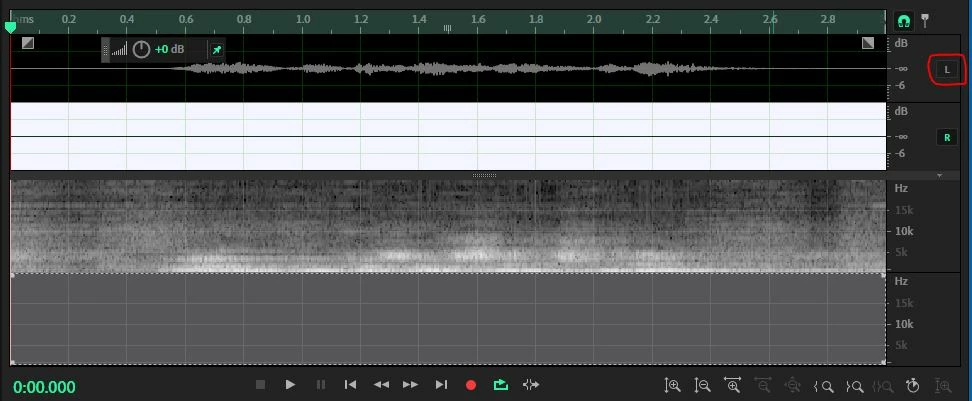Image resolution: width=972 pixels, height=401 pixels.
Task: Click the dimmed zoom icon after the stopwatch
Action: 943,386
